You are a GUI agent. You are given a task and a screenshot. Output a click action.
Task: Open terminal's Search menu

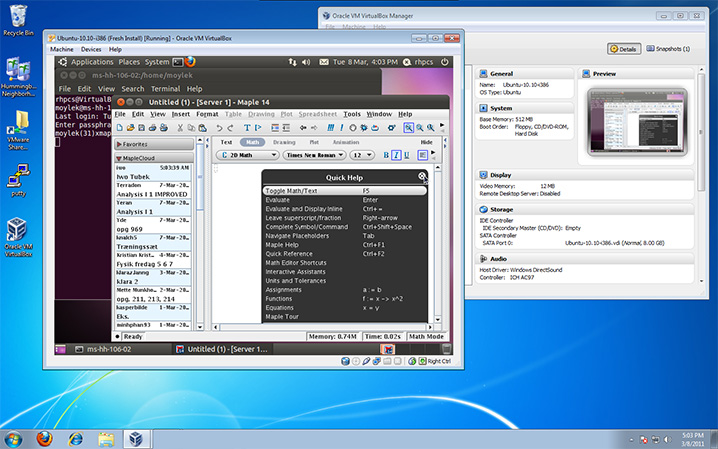click(133, 89)
